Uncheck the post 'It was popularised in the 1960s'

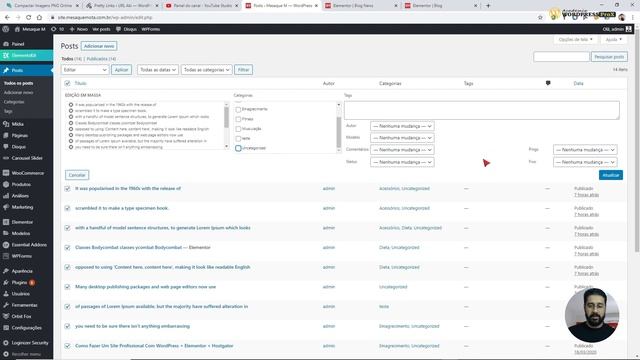pyautogui.click(x=67, y=189)
